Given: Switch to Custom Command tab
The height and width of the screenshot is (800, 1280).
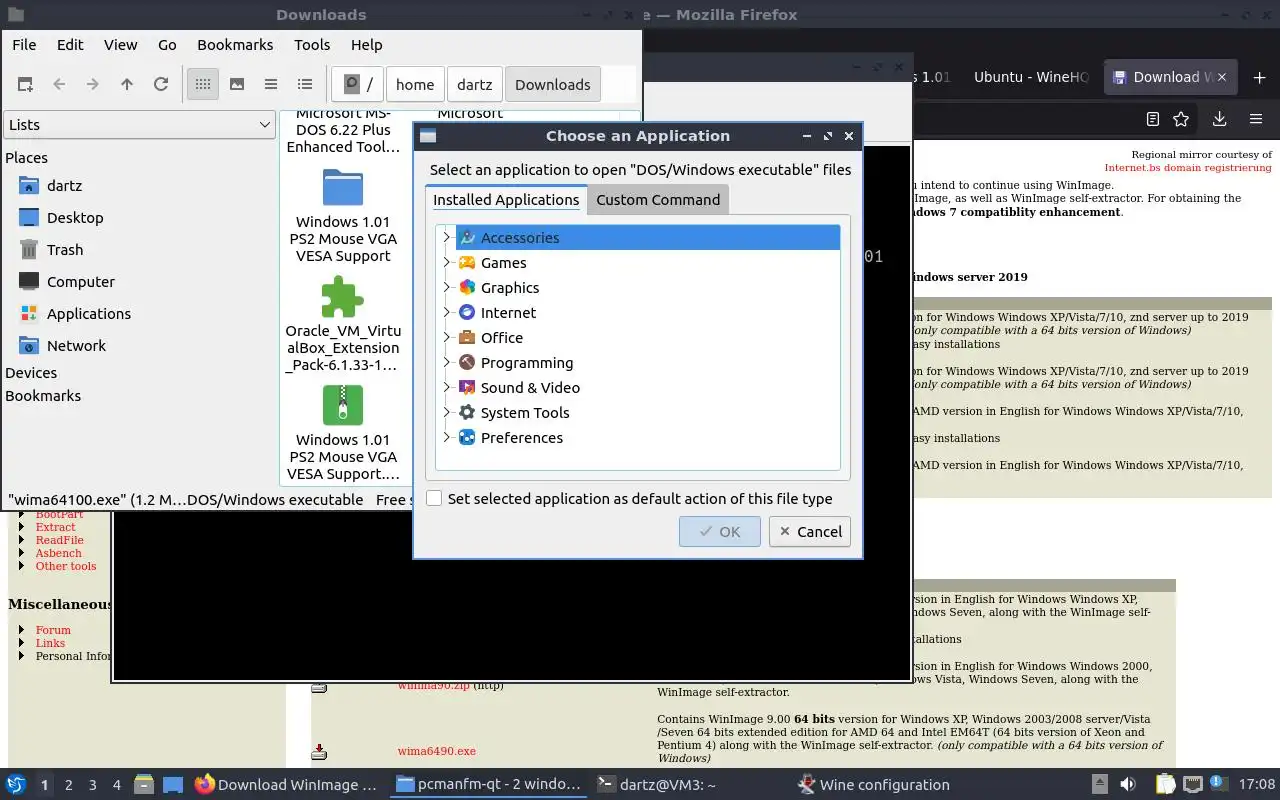Looking at the screenshot, I should coord(658,200).
